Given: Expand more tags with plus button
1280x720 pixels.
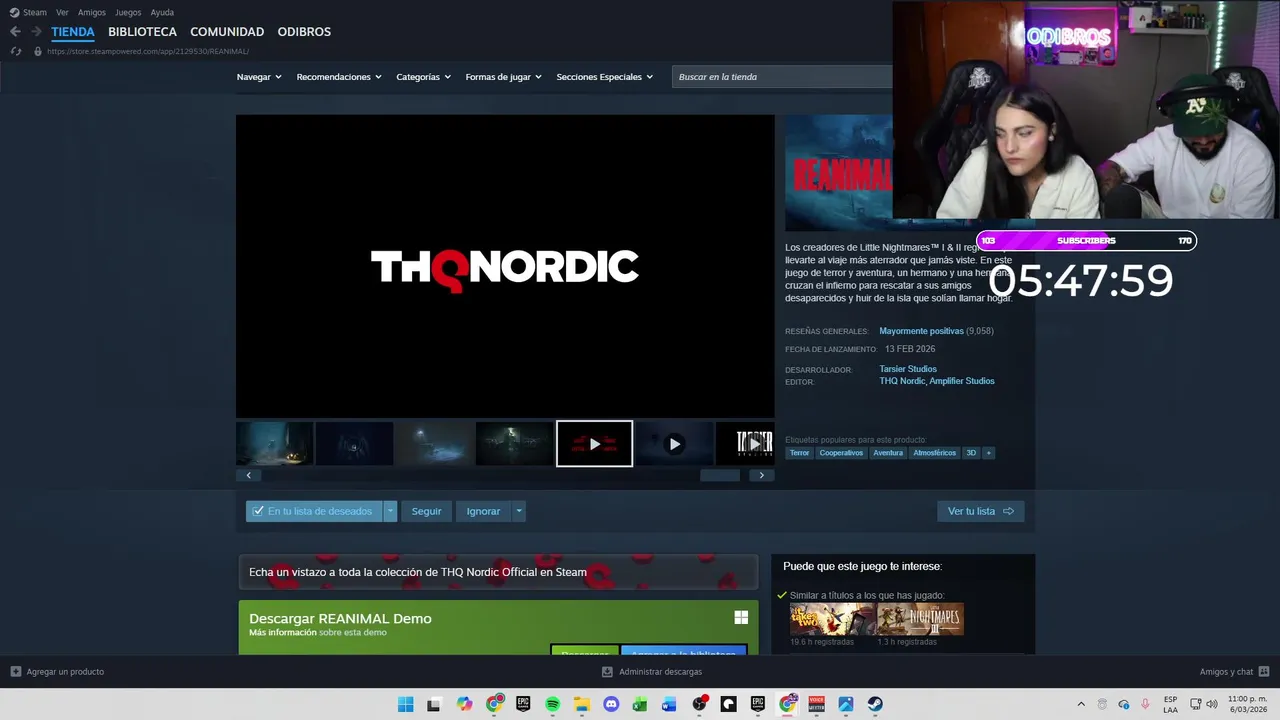Looking at the screenshot, I should point(989,453).
